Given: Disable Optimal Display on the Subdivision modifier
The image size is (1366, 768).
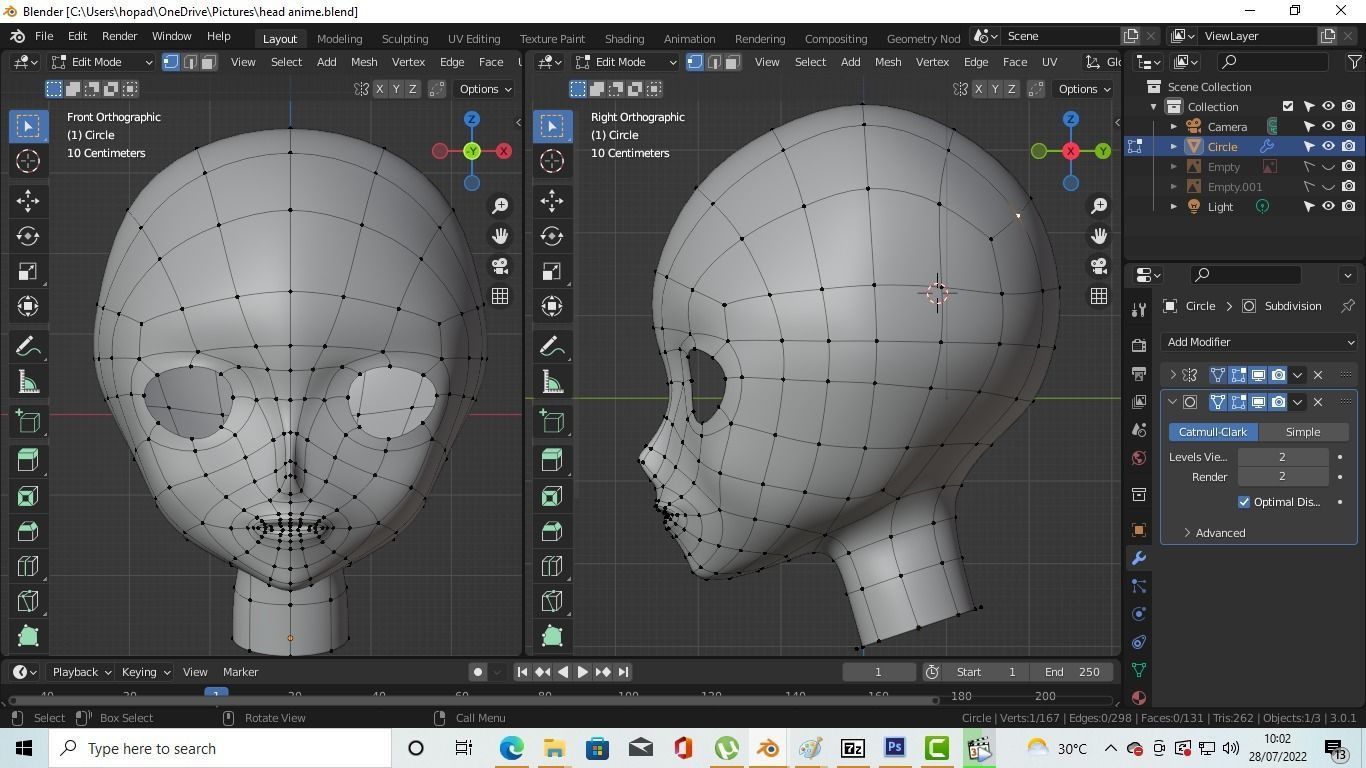Looking at the screenshot, I should click(x=1244, y=501).
